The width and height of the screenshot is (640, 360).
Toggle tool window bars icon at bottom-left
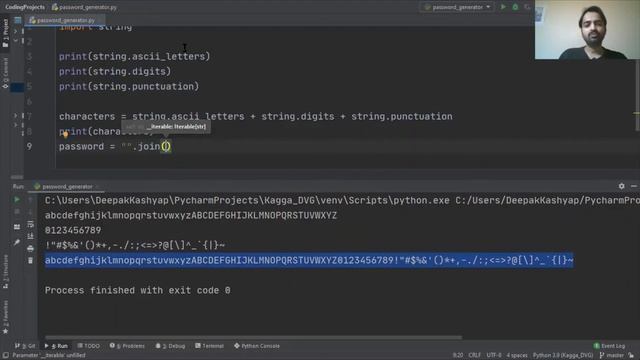(x=5, y=355)
